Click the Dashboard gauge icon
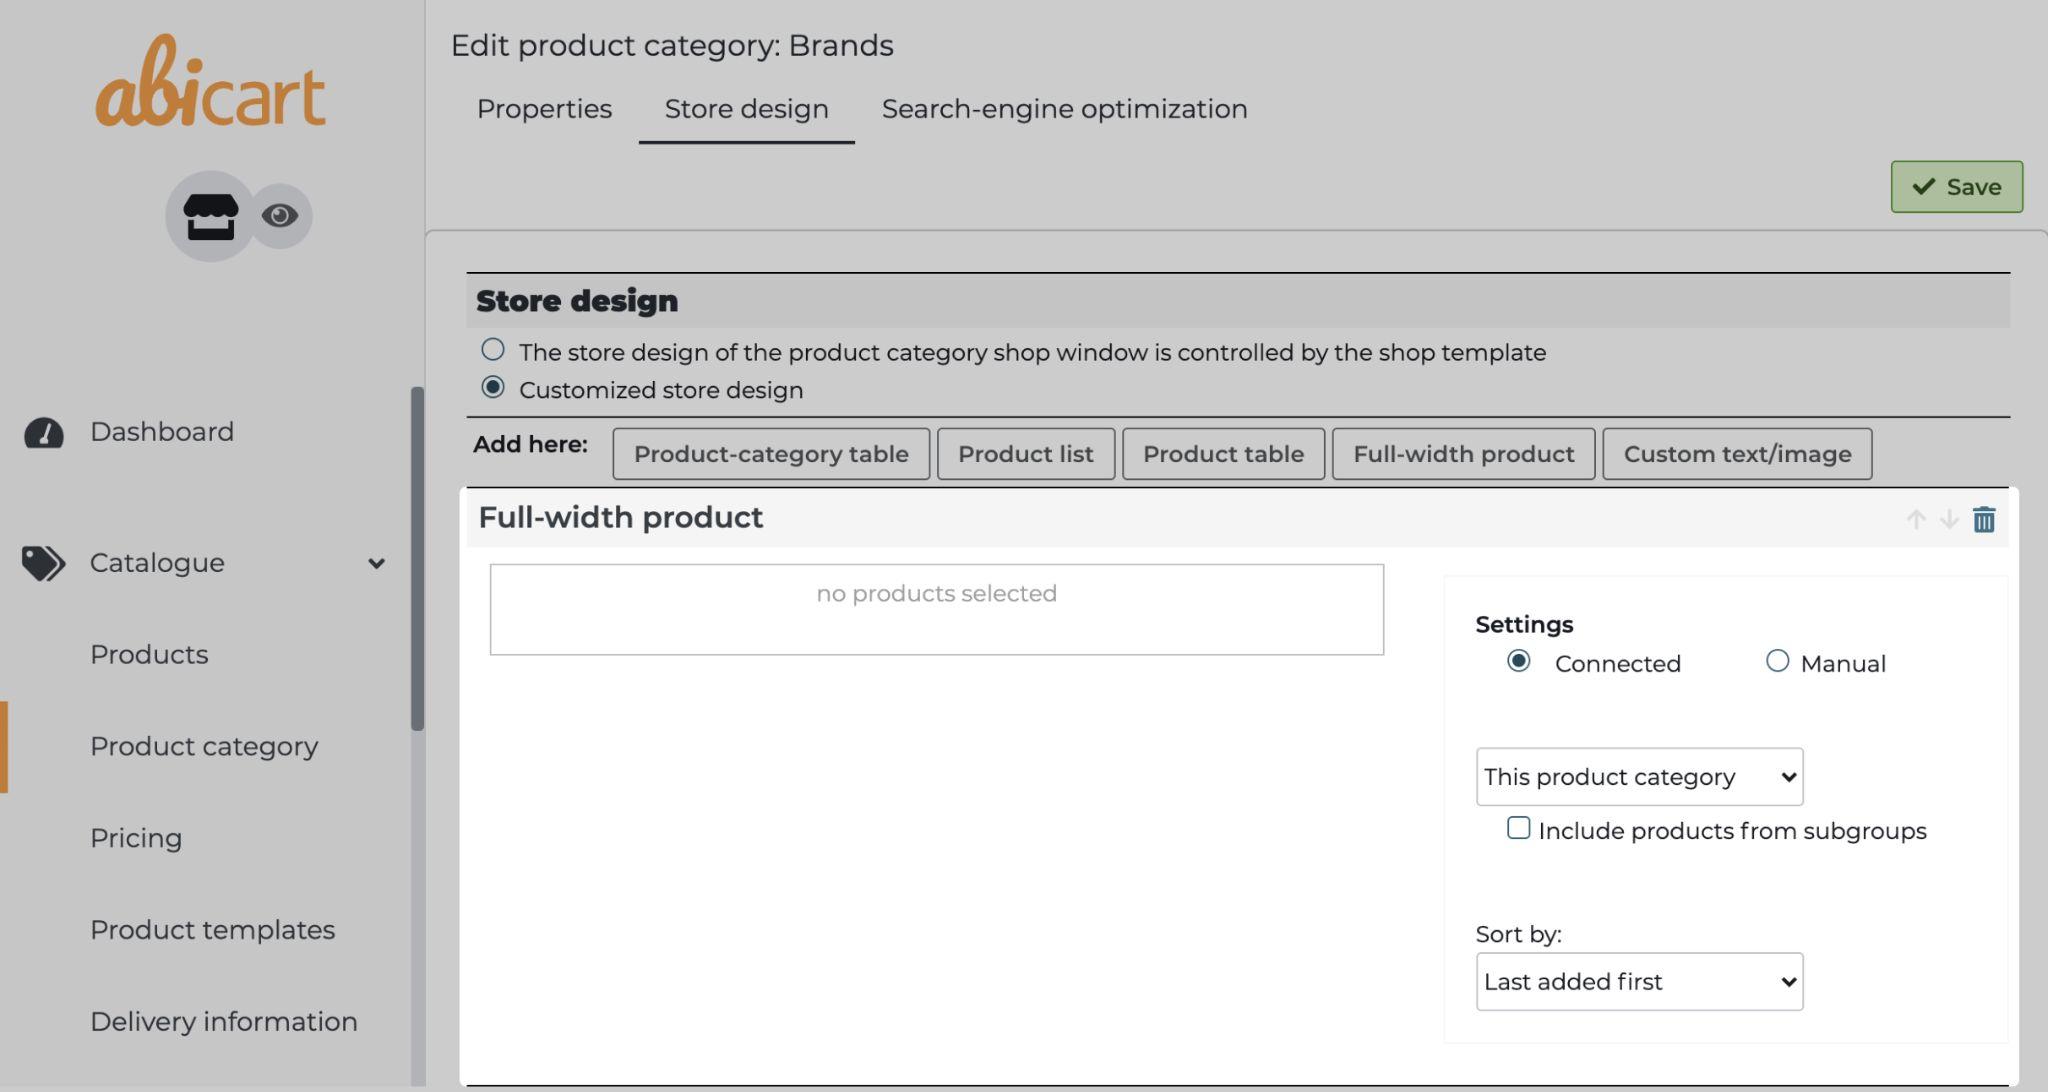Screen dimensions: 2048x1092 click(44, 432)
